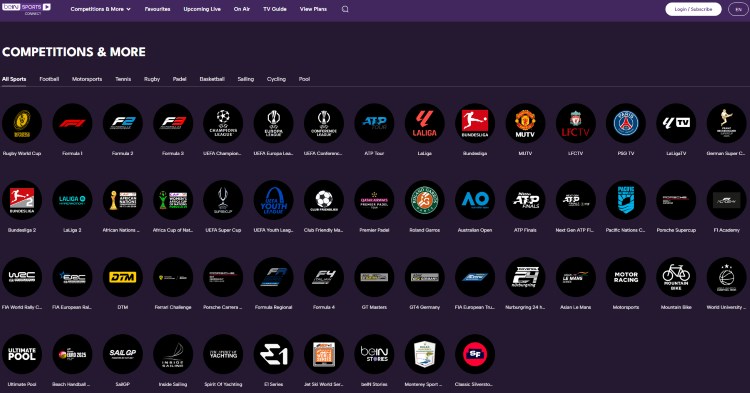Image resolution: width=750 pixels, height=393 pixels.
Task: Open the FIA World Rally Championship icon
Action: tap(22, 277)
